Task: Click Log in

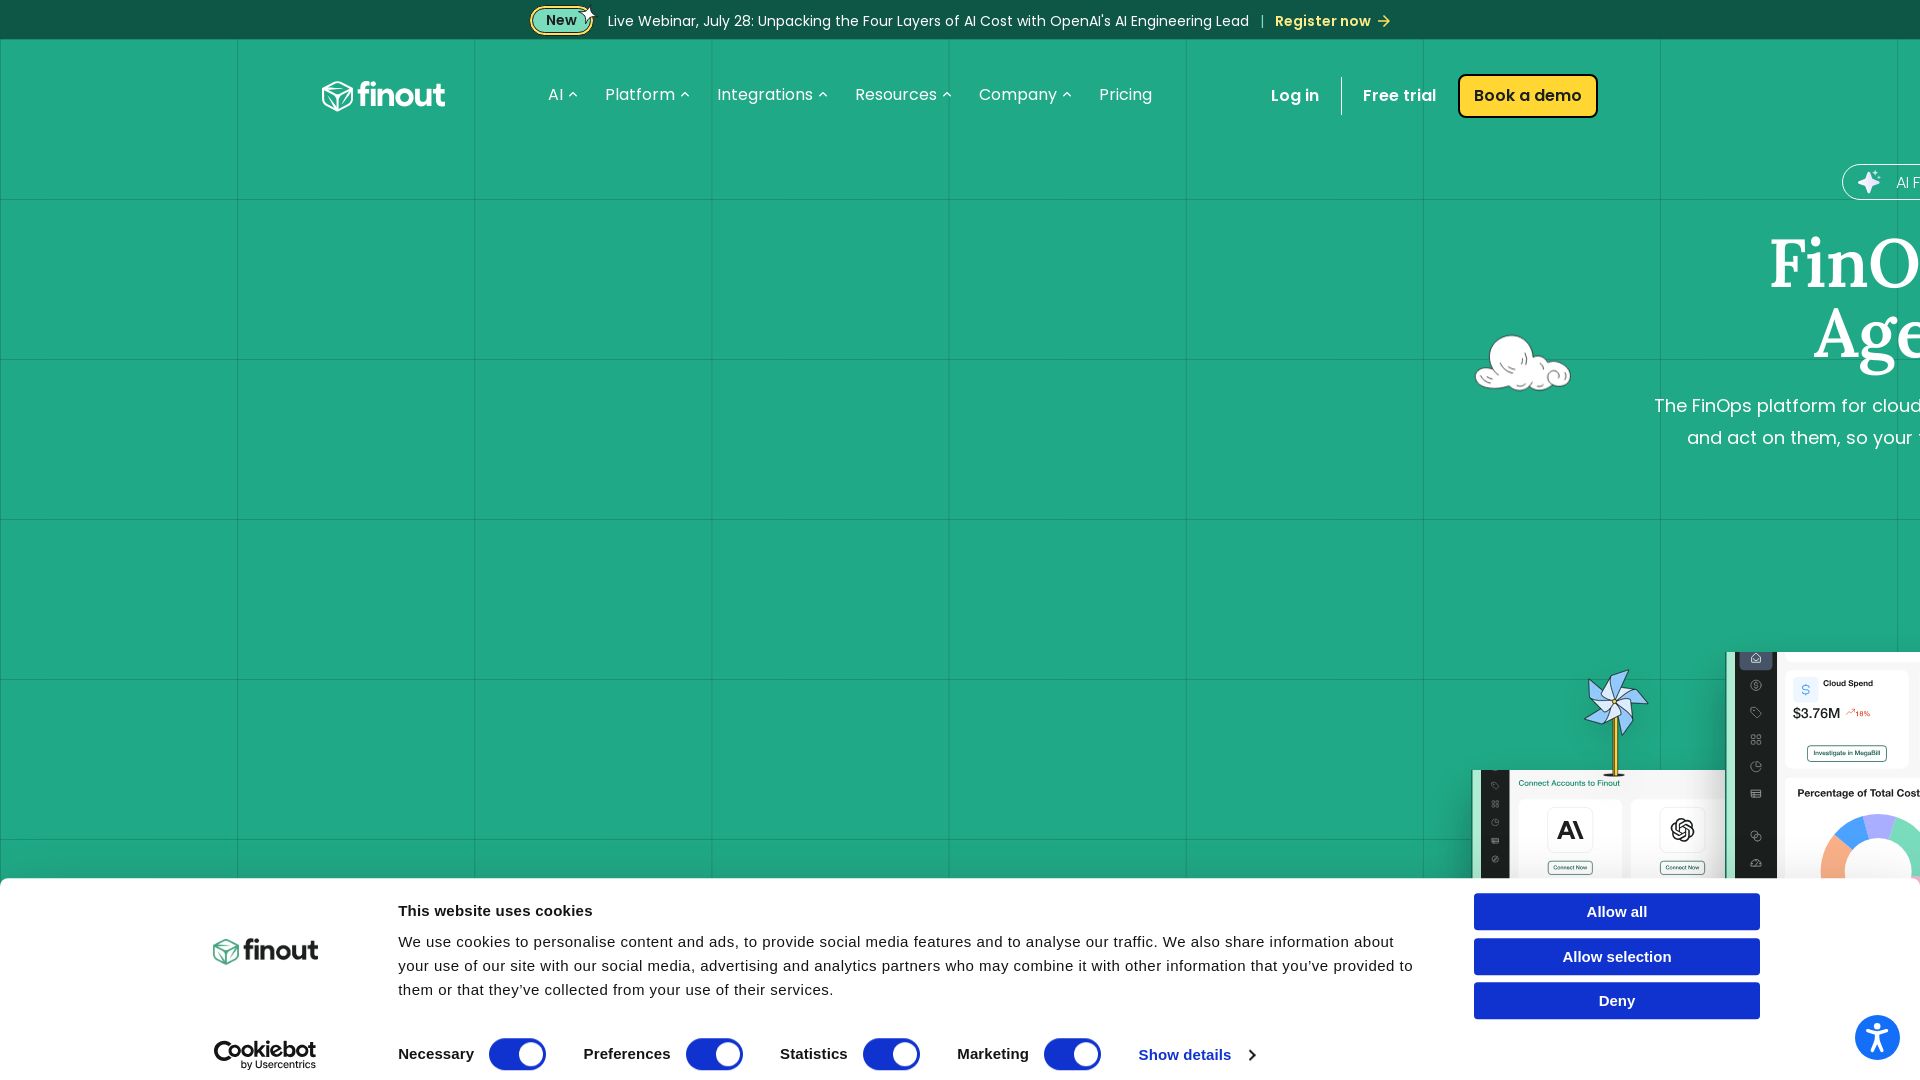Action: point(1295,96)
